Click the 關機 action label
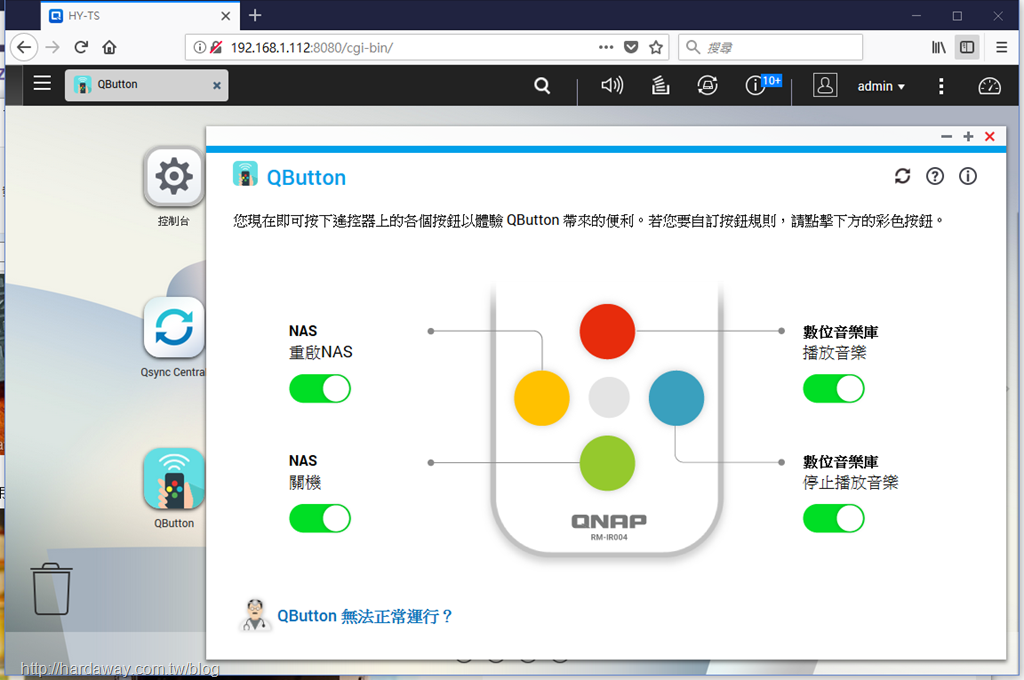Image resolution: width=1024 pixels, height=680 pixels. click(305, 483)
